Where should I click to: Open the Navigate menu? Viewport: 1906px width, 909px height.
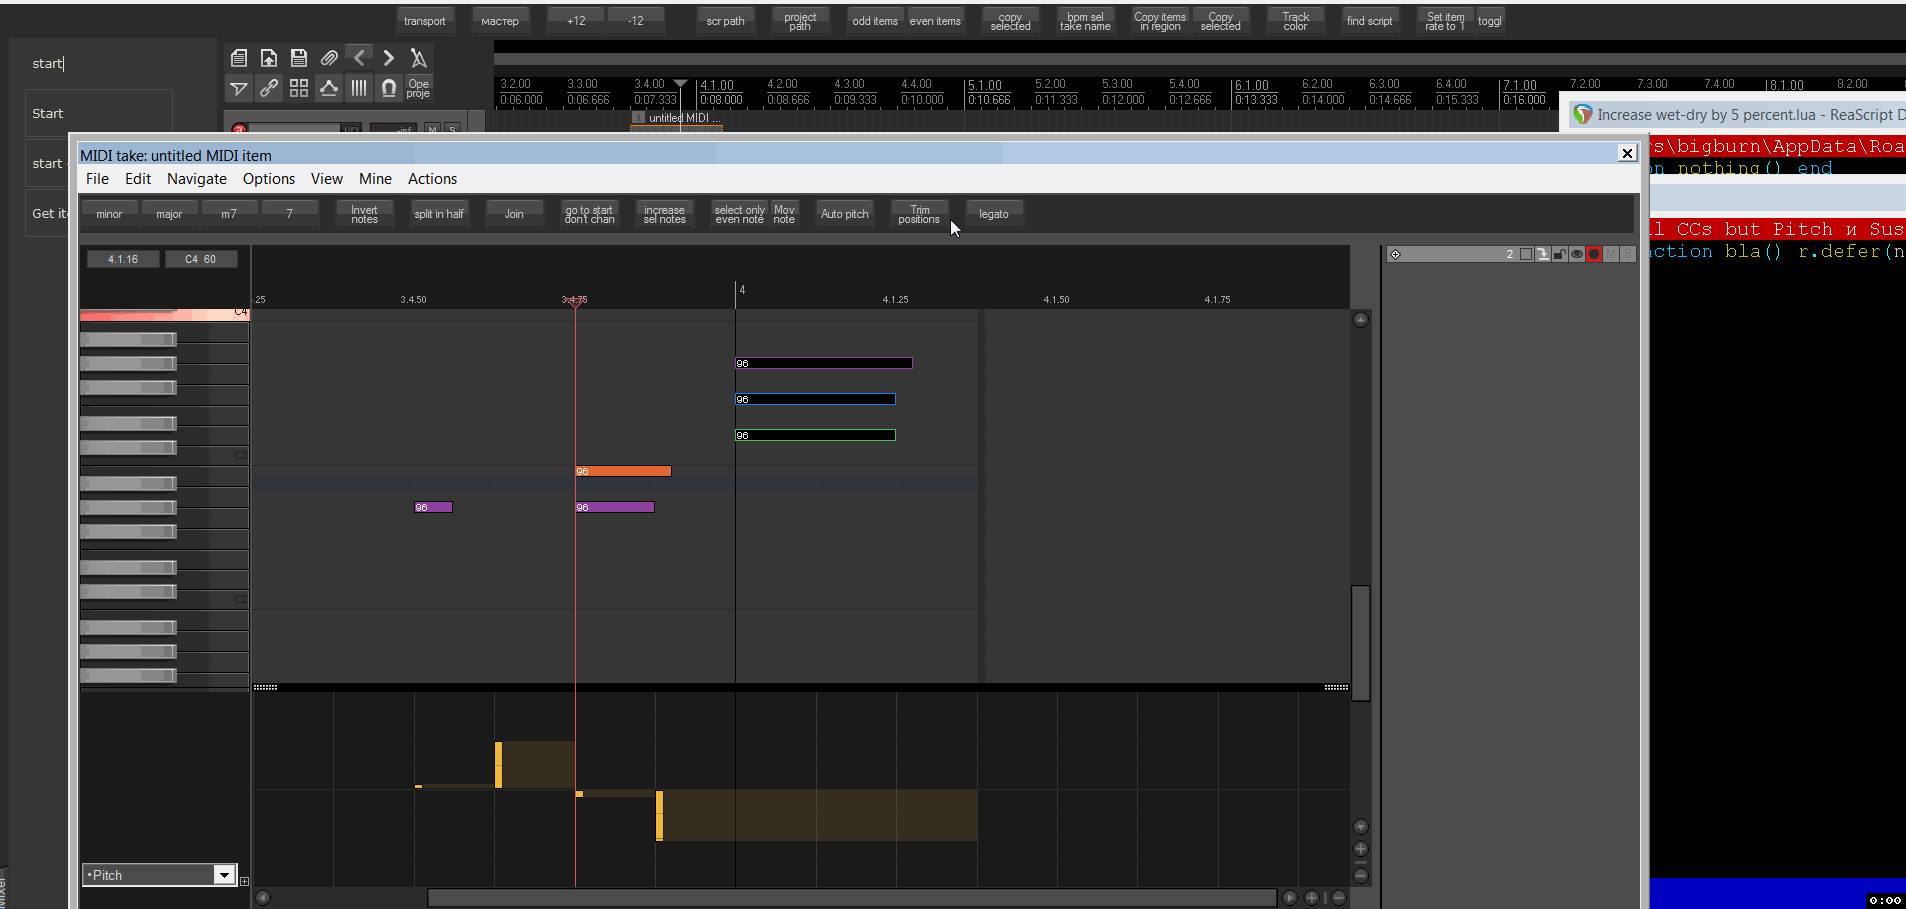pos(196,179)
